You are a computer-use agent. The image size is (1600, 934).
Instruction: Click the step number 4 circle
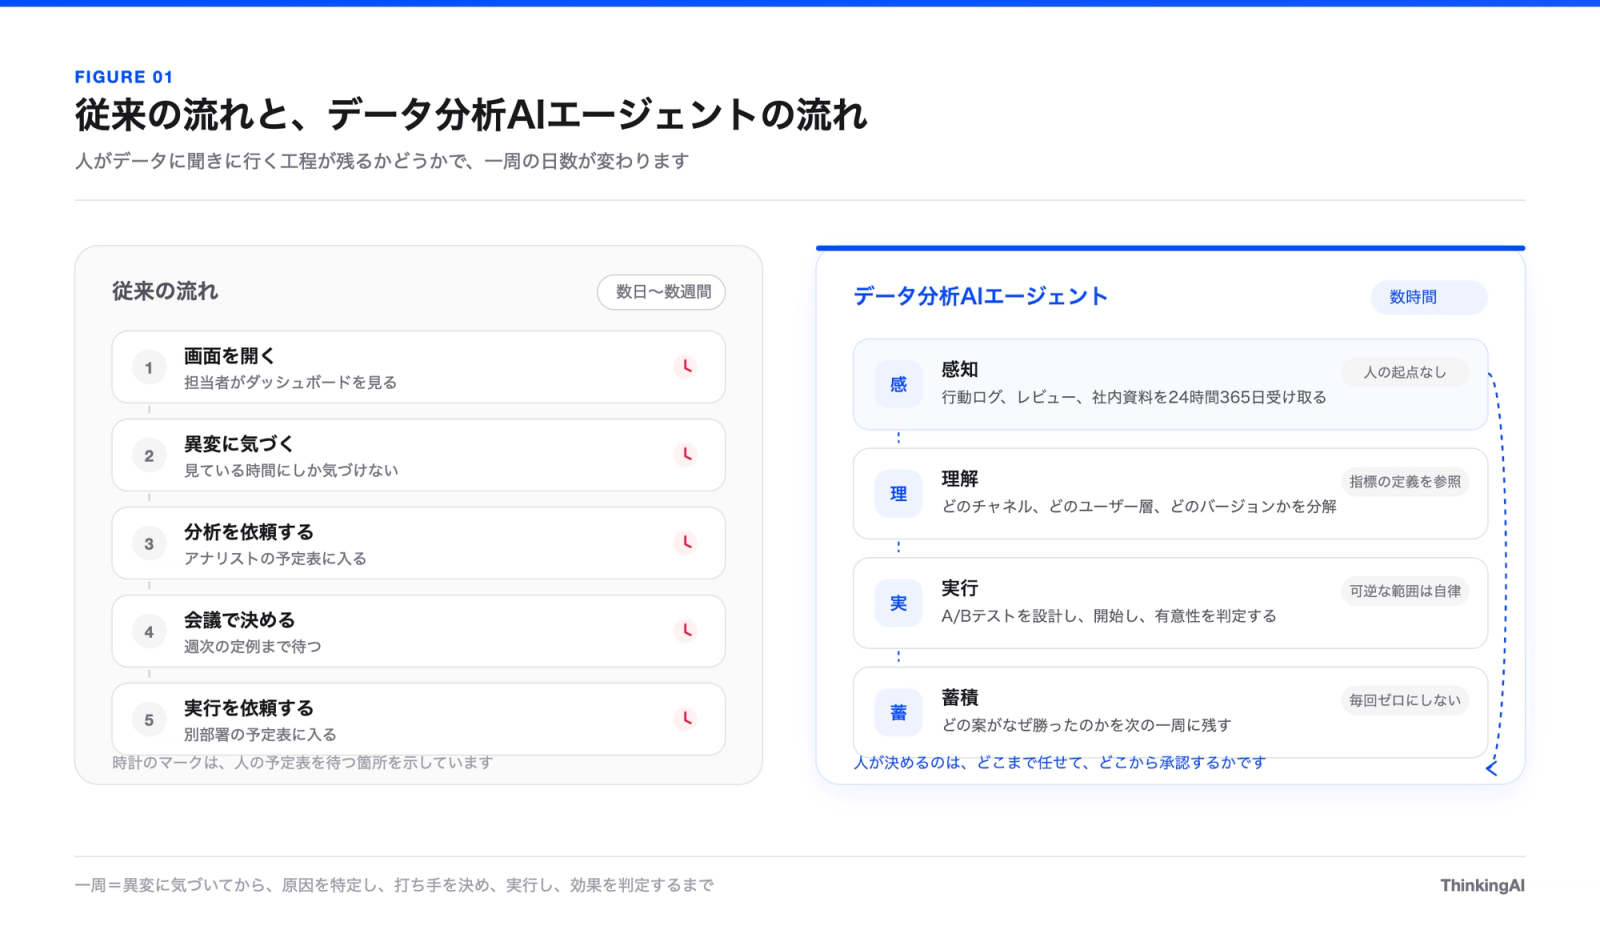tap(149, 632)
